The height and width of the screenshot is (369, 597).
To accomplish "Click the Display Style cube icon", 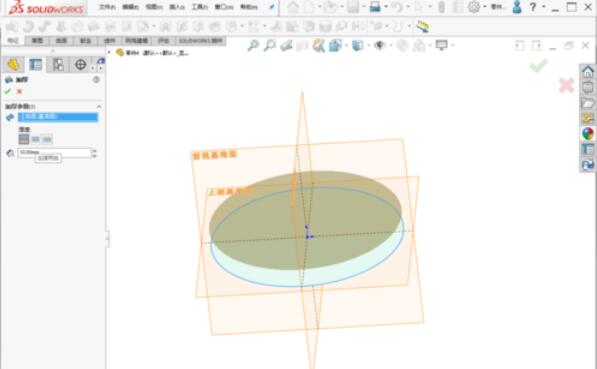I will [x=357, y=45].
